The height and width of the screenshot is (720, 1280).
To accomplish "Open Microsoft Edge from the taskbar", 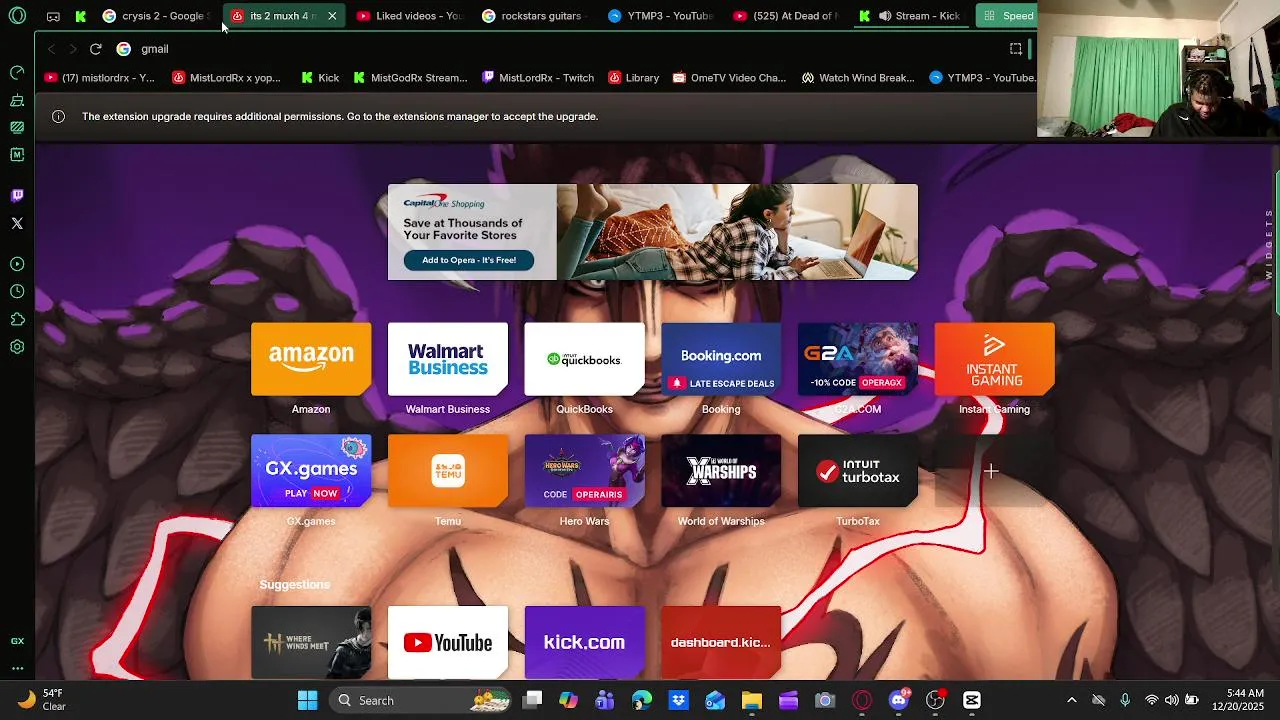I will tap(641, 700).
